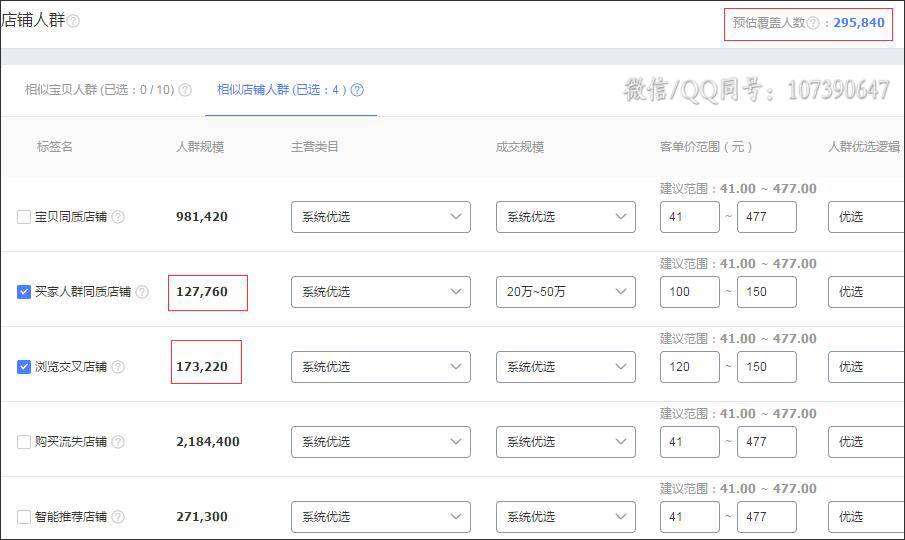Image resolution: width=905 pixels, height=540 pixels.
Task: Check the 宝贝同质店铺 checkbox
Action: pyautogui.click(x=24, y=217)
